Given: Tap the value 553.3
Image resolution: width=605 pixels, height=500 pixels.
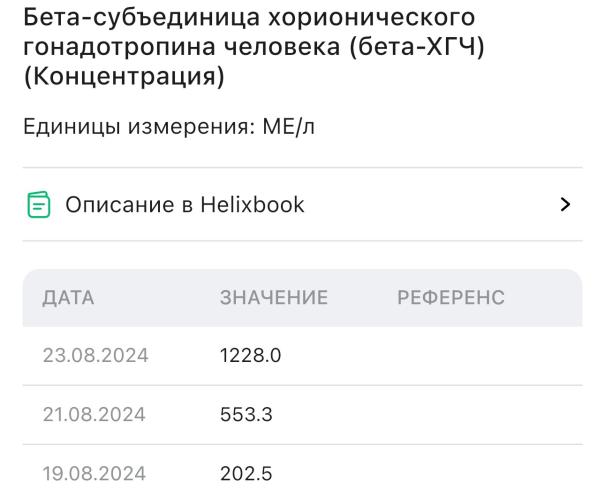Looking at the screenshot, I should pos(246,415).
